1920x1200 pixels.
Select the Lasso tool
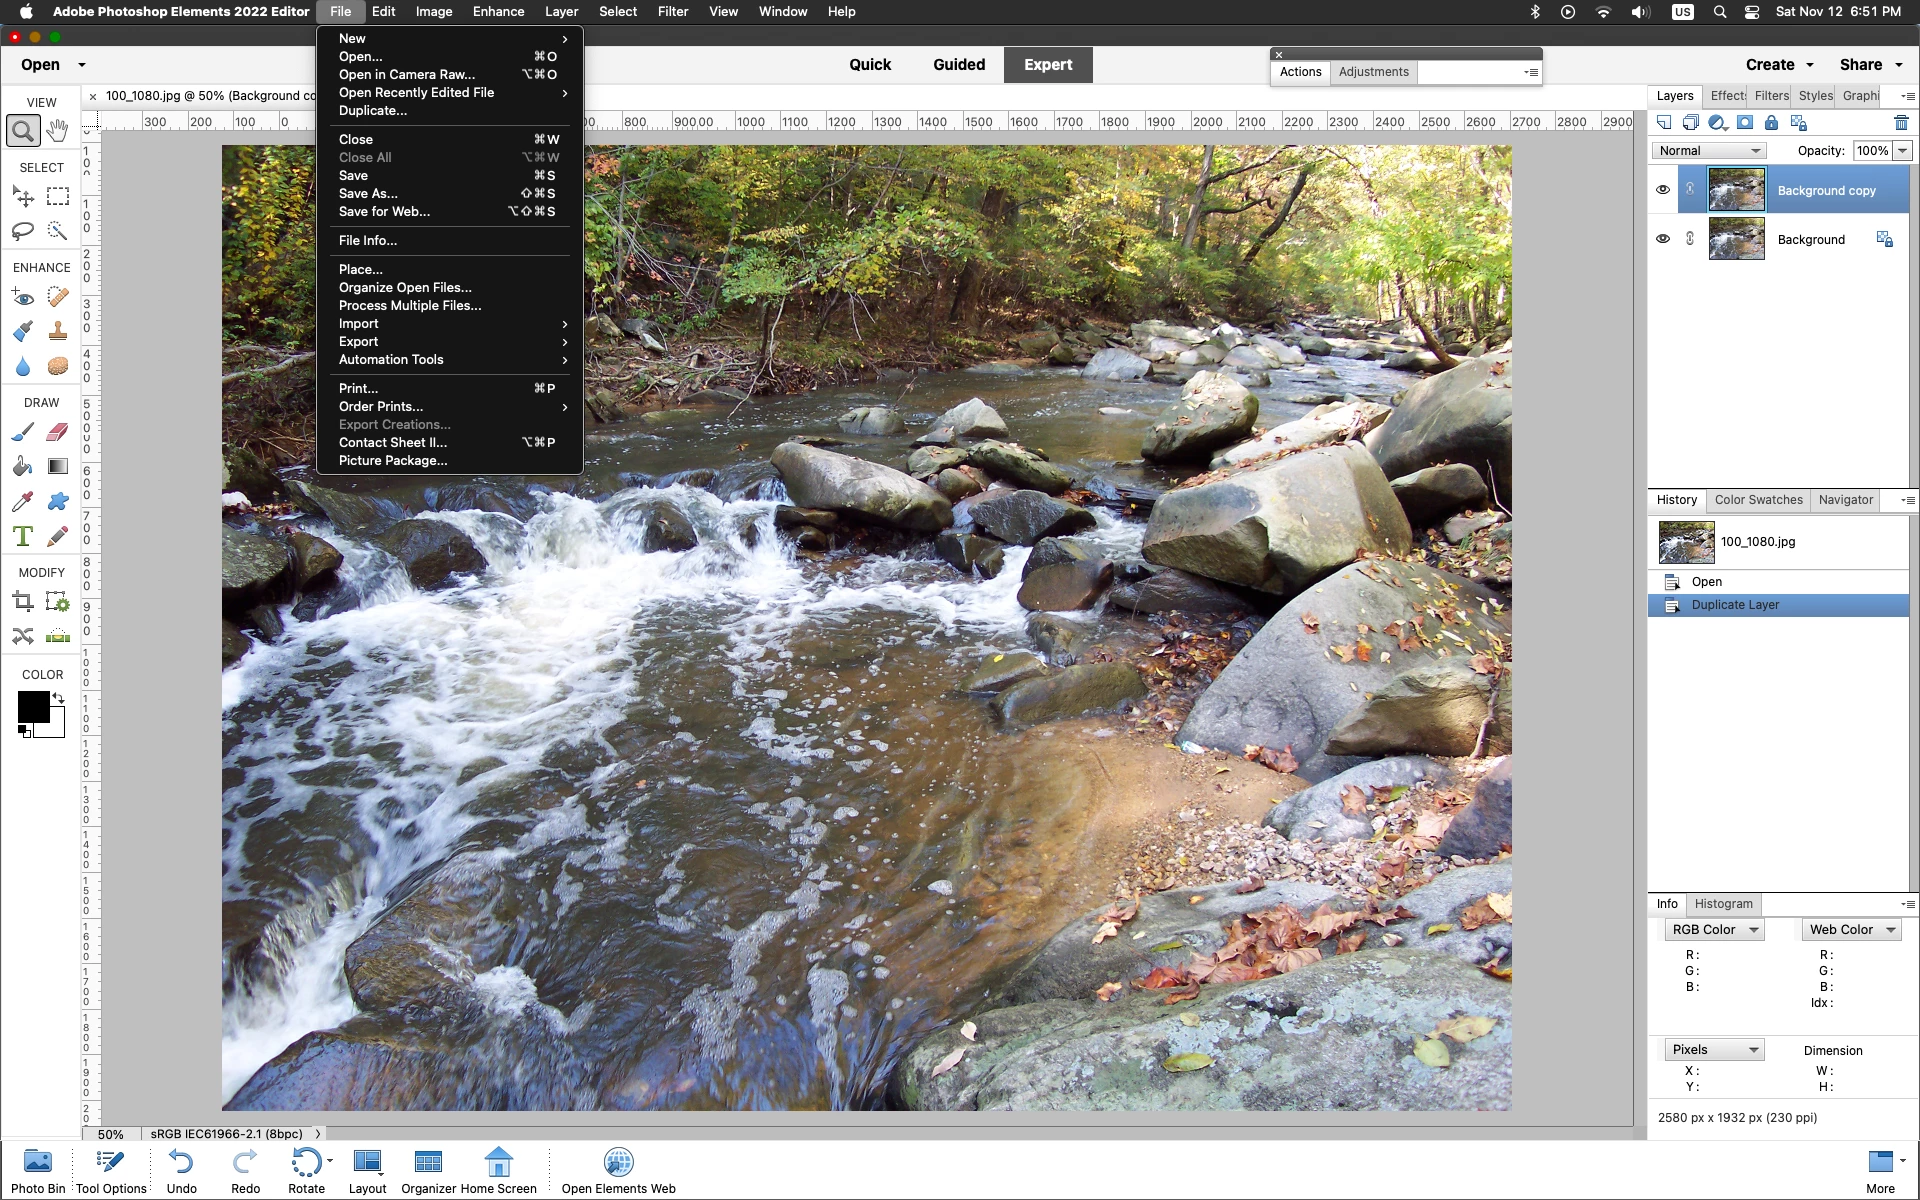[23, 231]
